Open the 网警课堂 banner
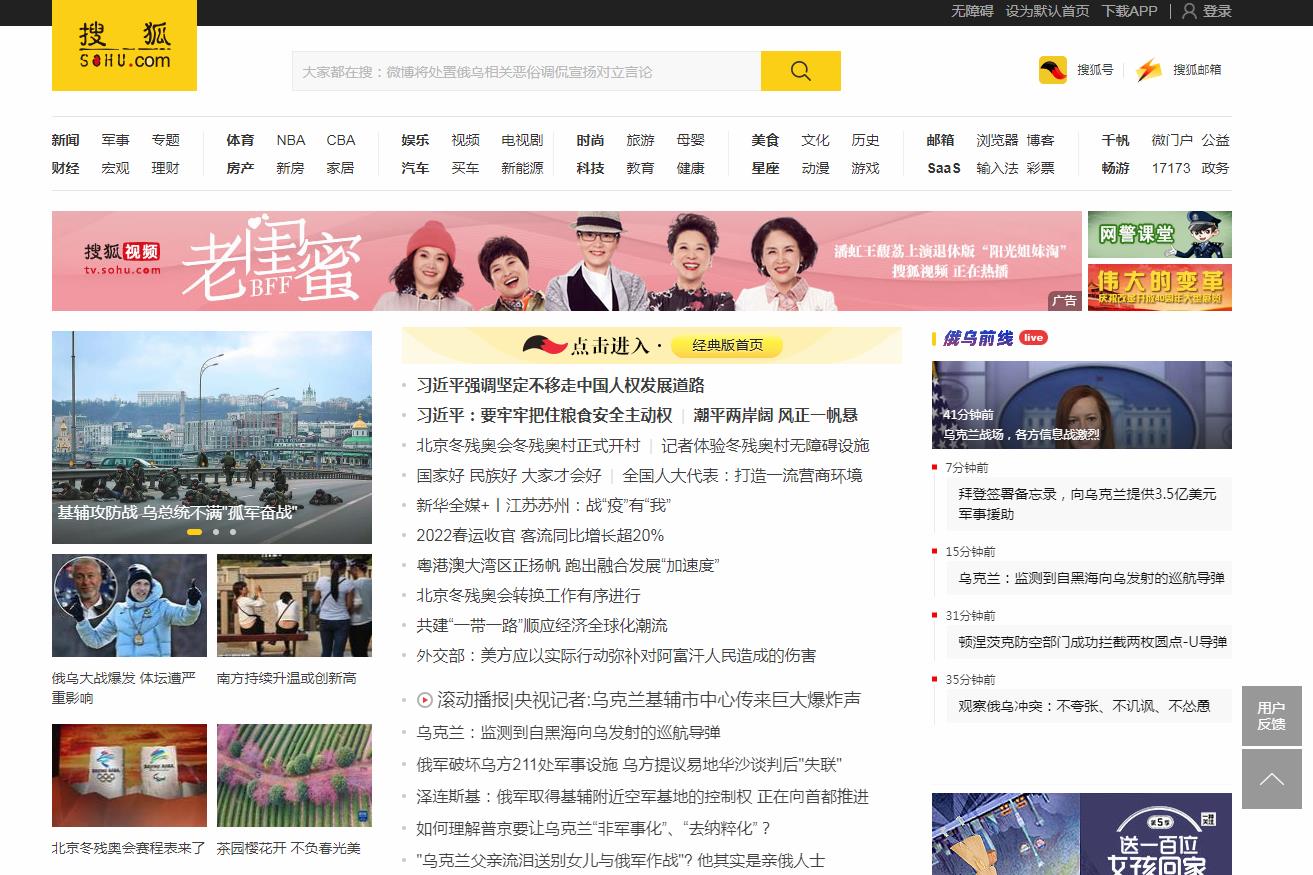The width and height of the screenshot is (1313, 875). [1160, 235]
